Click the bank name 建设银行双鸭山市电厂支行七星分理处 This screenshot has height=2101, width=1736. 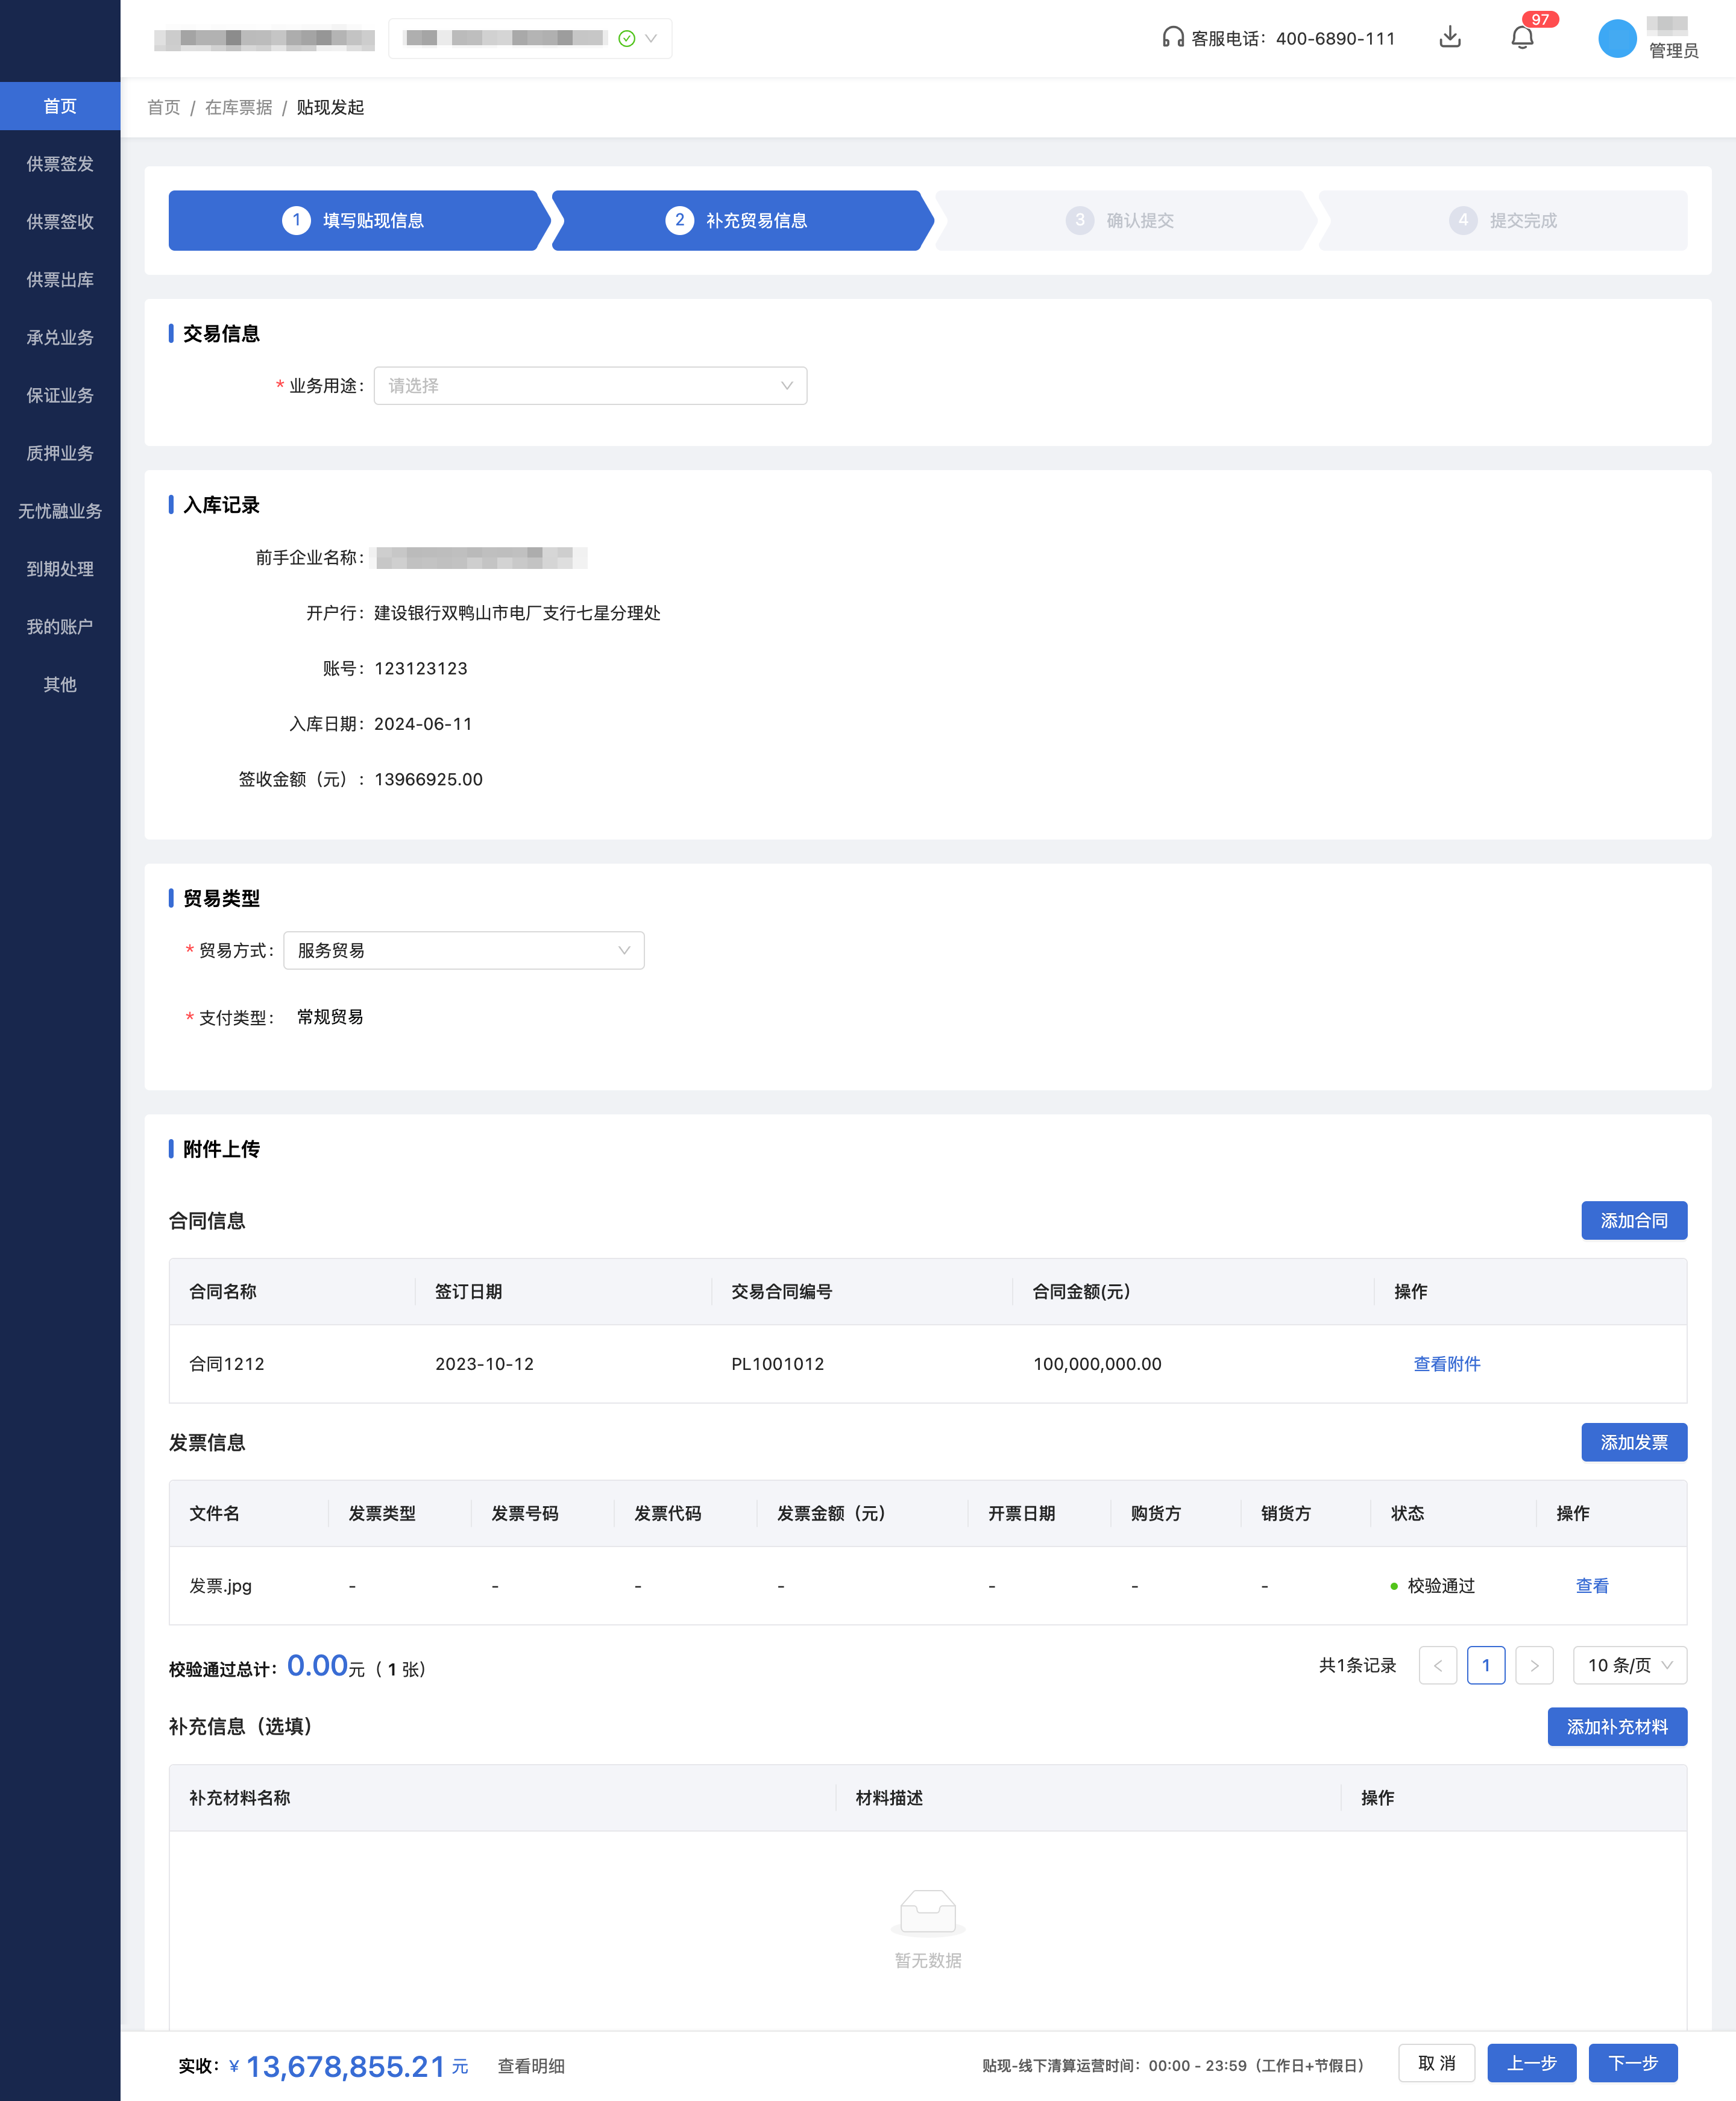(517, 613)
